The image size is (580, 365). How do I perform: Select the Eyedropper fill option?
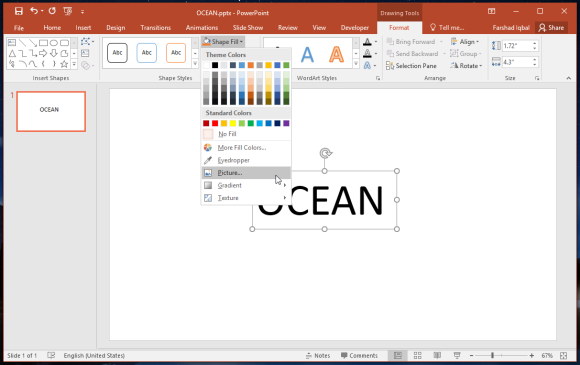[246, 160]
